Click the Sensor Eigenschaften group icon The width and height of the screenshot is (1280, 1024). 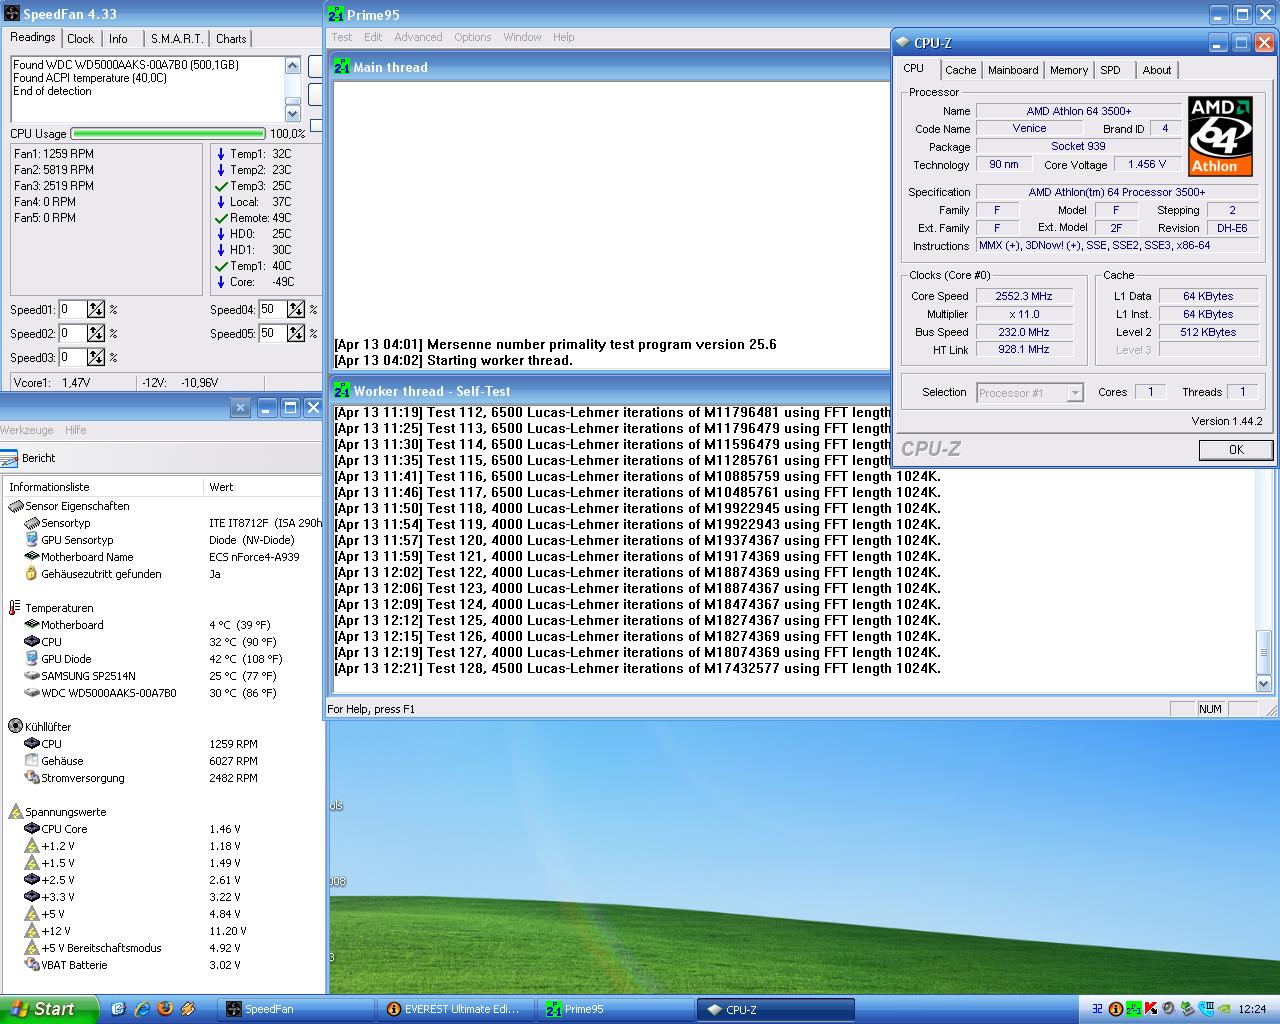[15, 506]
